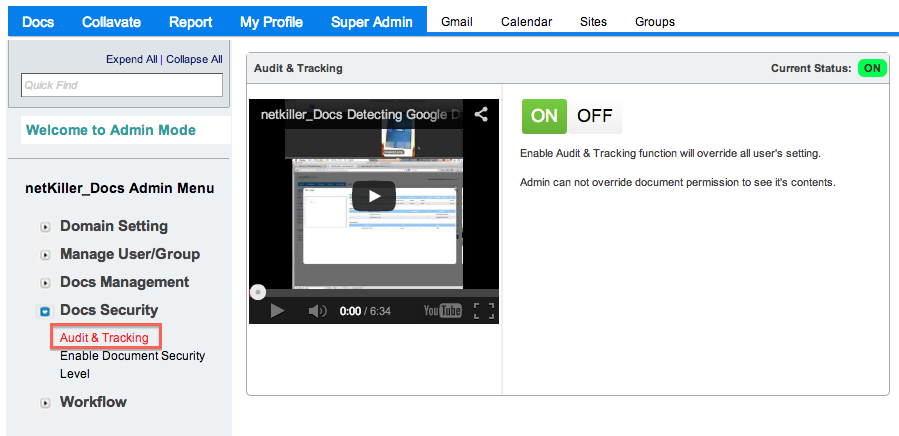899x436 pixels.
Task: Mute the video volume speaker icon
Action: click(x=317, y=311)
